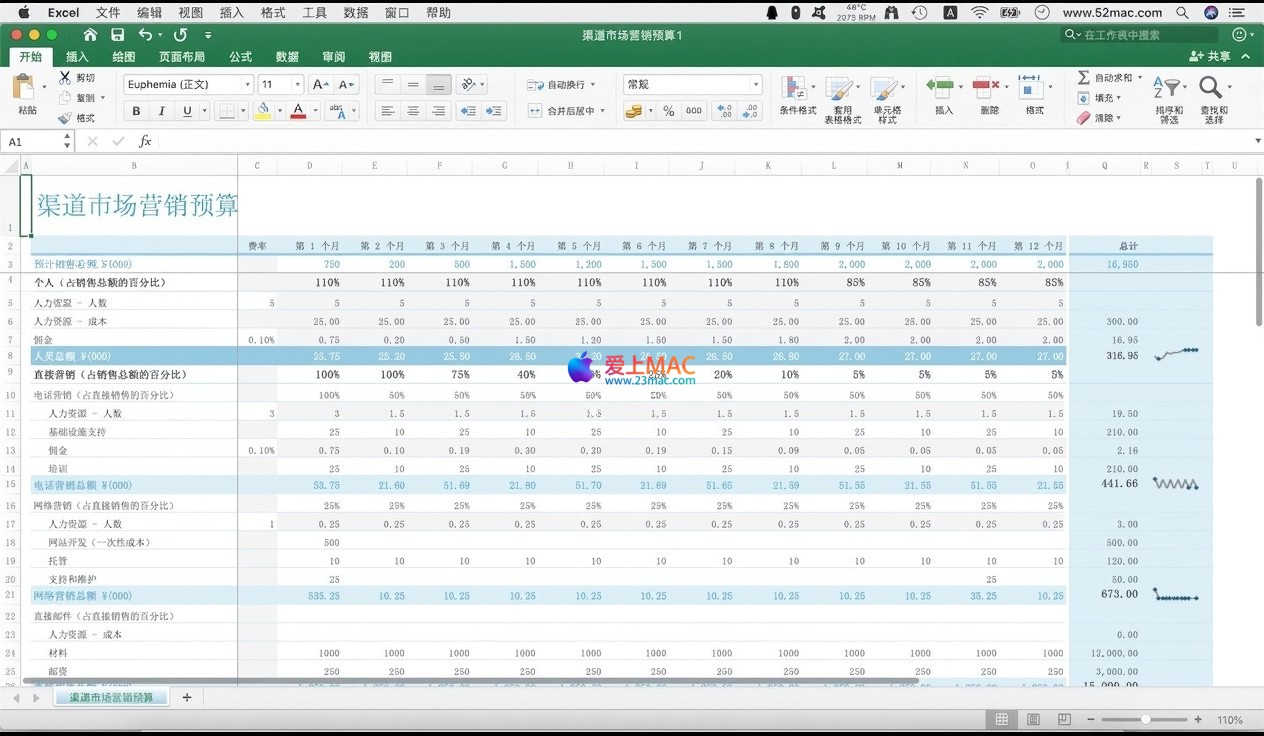Click the Share (共享) button

point(1210,57)
